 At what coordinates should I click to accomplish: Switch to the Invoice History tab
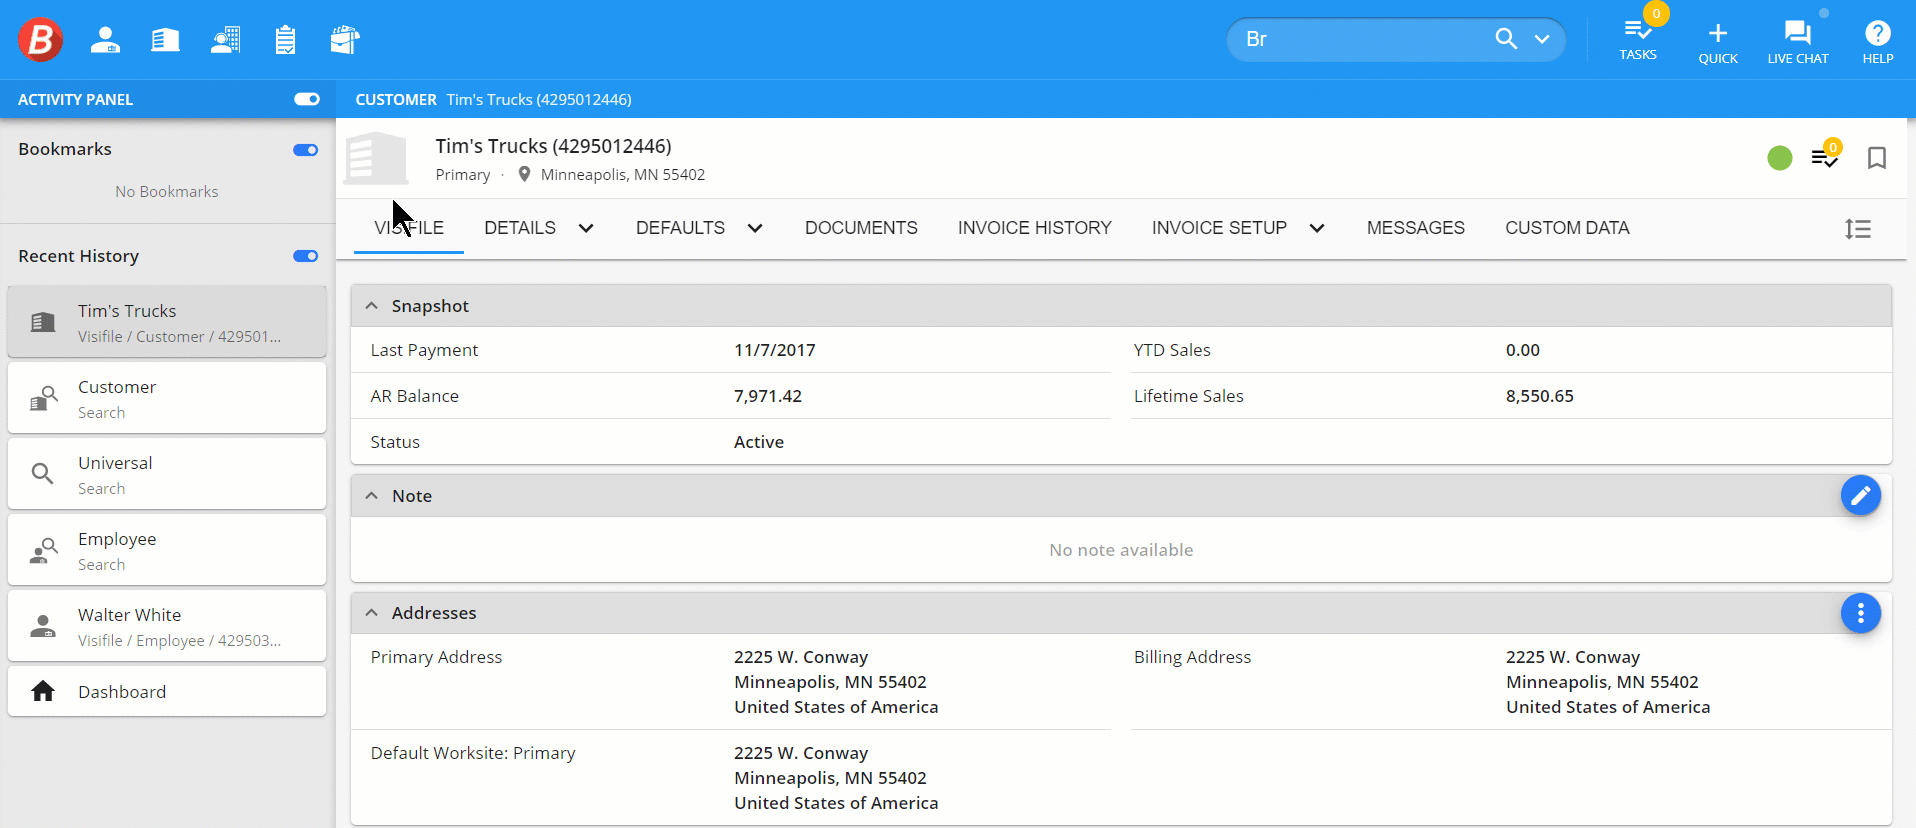[x=1034, y=228]
